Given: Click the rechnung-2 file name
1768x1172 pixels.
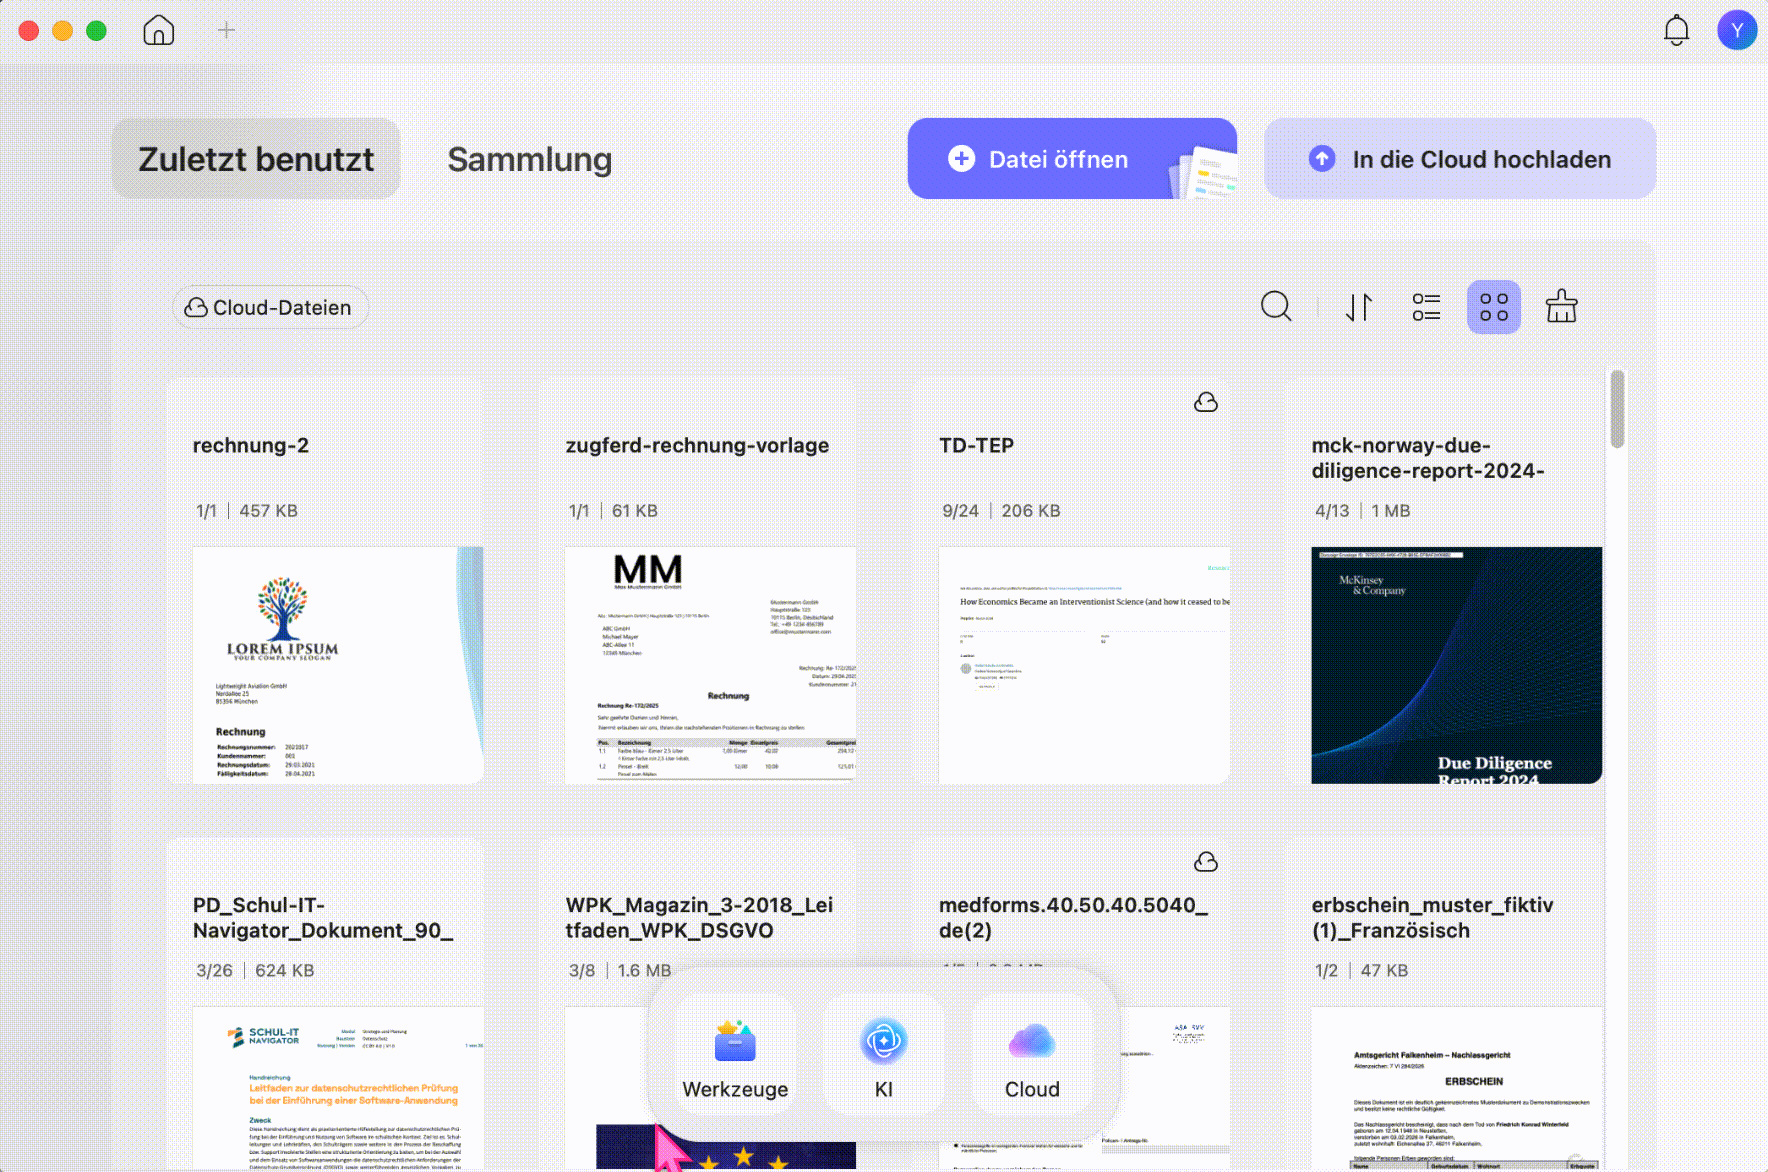Looking at the screenshot, I should point(251,446).
